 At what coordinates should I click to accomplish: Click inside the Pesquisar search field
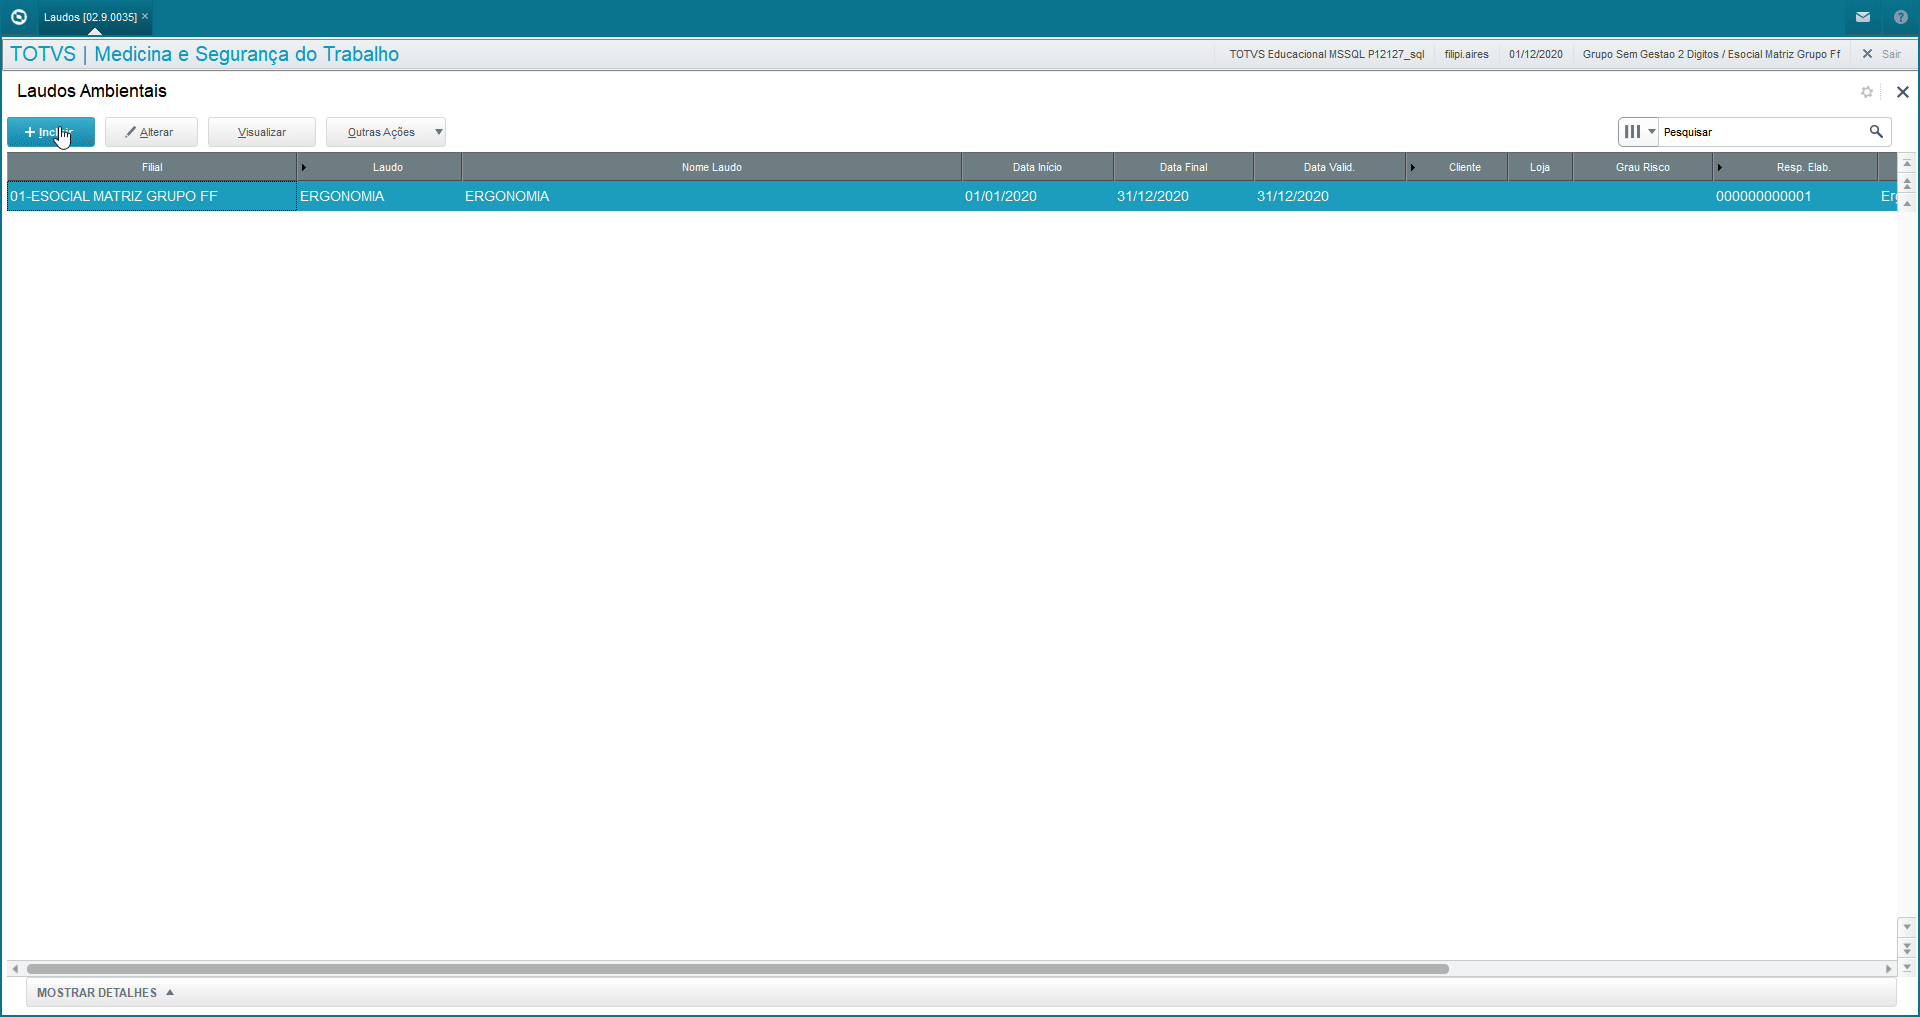(x=1762, y=132)
